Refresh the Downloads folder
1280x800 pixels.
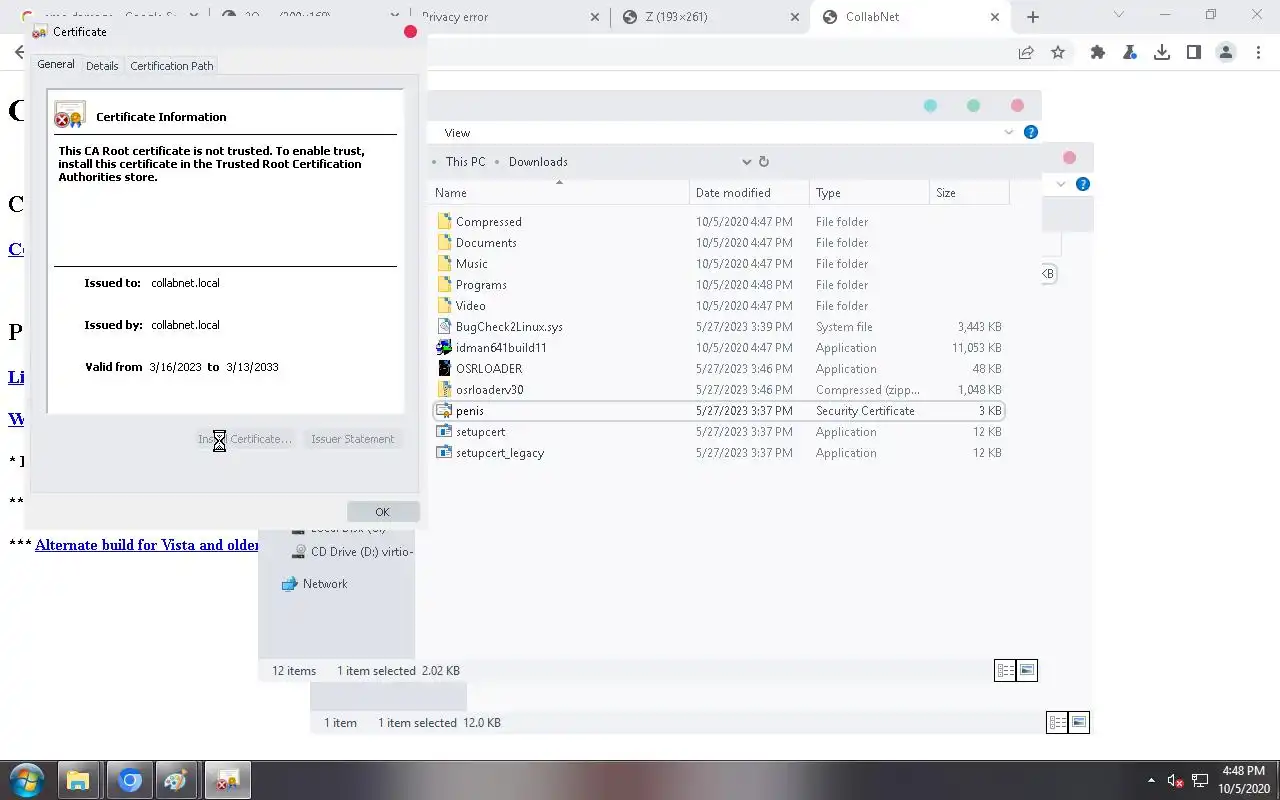point(764,162)
